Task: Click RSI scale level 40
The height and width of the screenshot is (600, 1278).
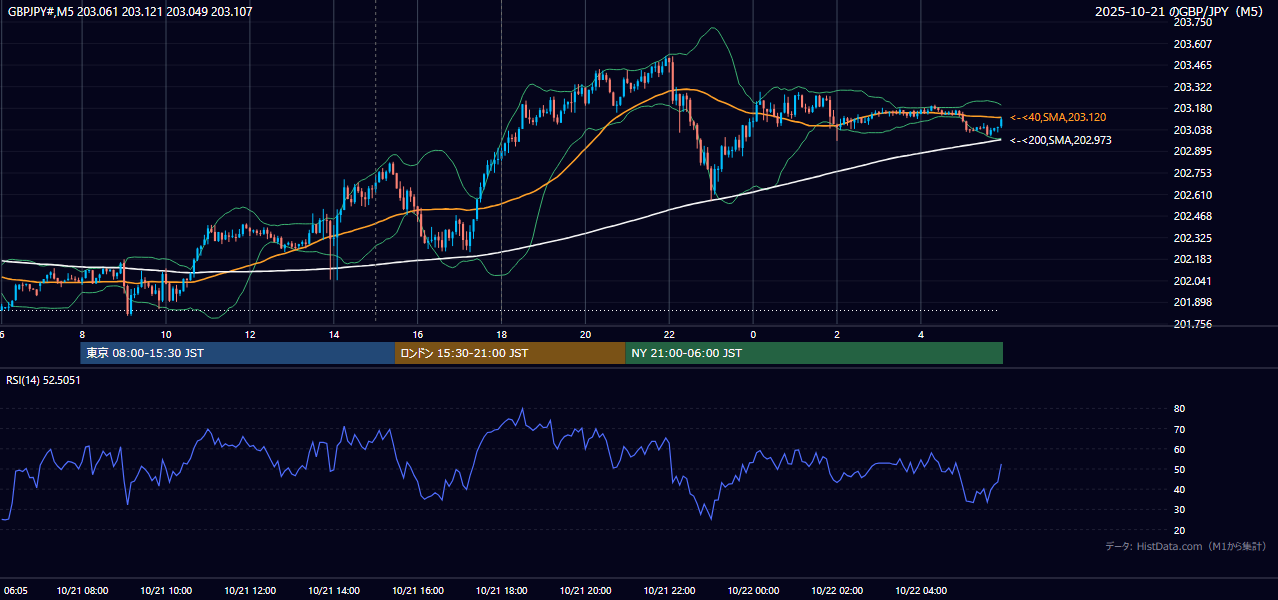Action: 1179,489
